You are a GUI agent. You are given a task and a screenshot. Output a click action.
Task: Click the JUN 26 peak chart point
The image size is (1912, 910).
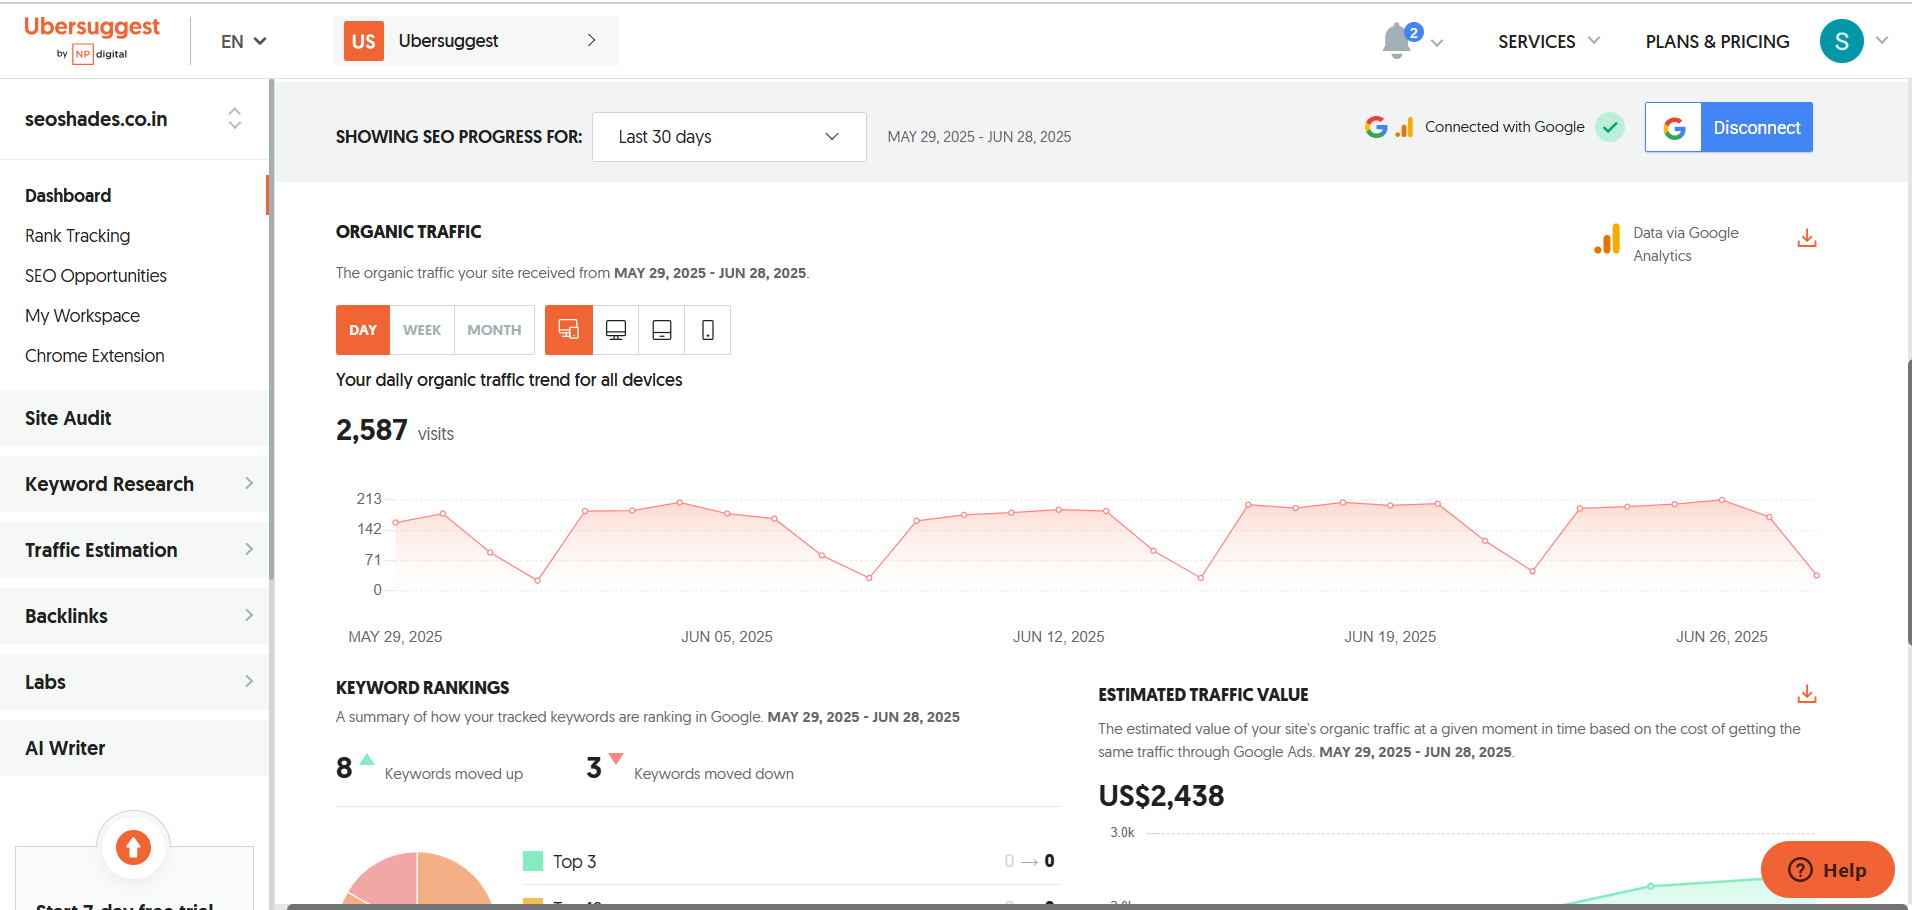1722,499
